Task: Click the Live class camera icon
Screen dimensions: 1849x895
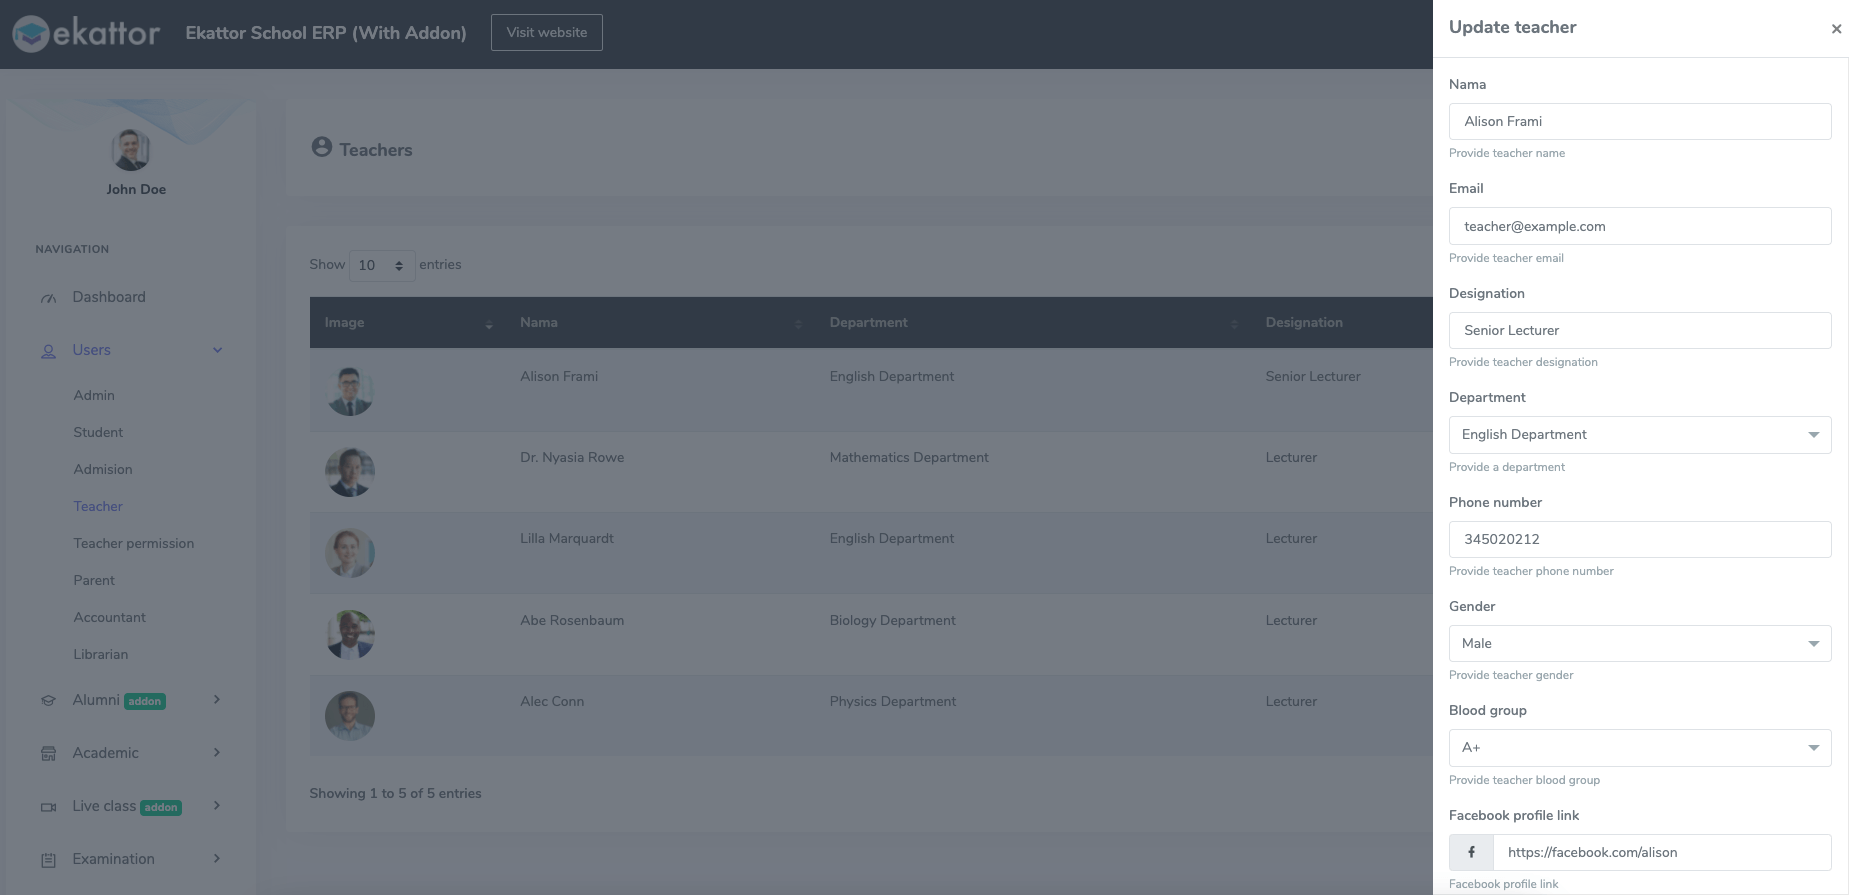Action: pyautogui.click(x=48, y=807)
